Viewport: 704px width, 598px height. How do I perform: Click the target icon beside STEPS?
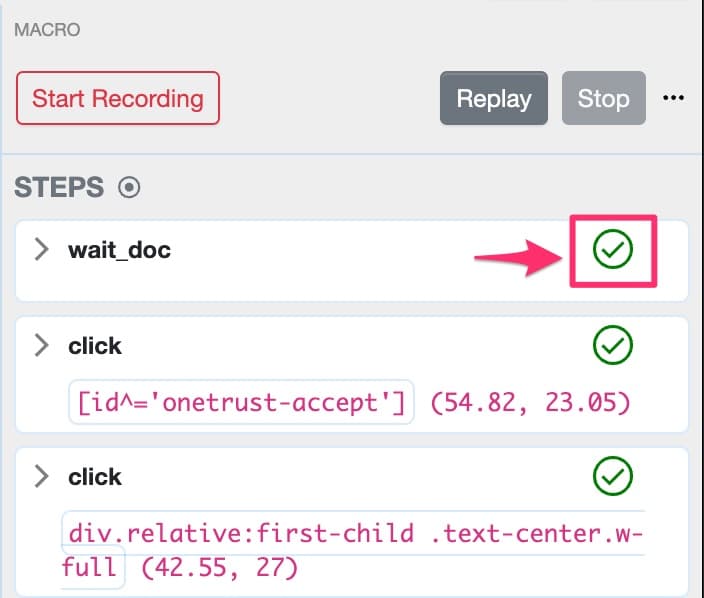[129, 187]
